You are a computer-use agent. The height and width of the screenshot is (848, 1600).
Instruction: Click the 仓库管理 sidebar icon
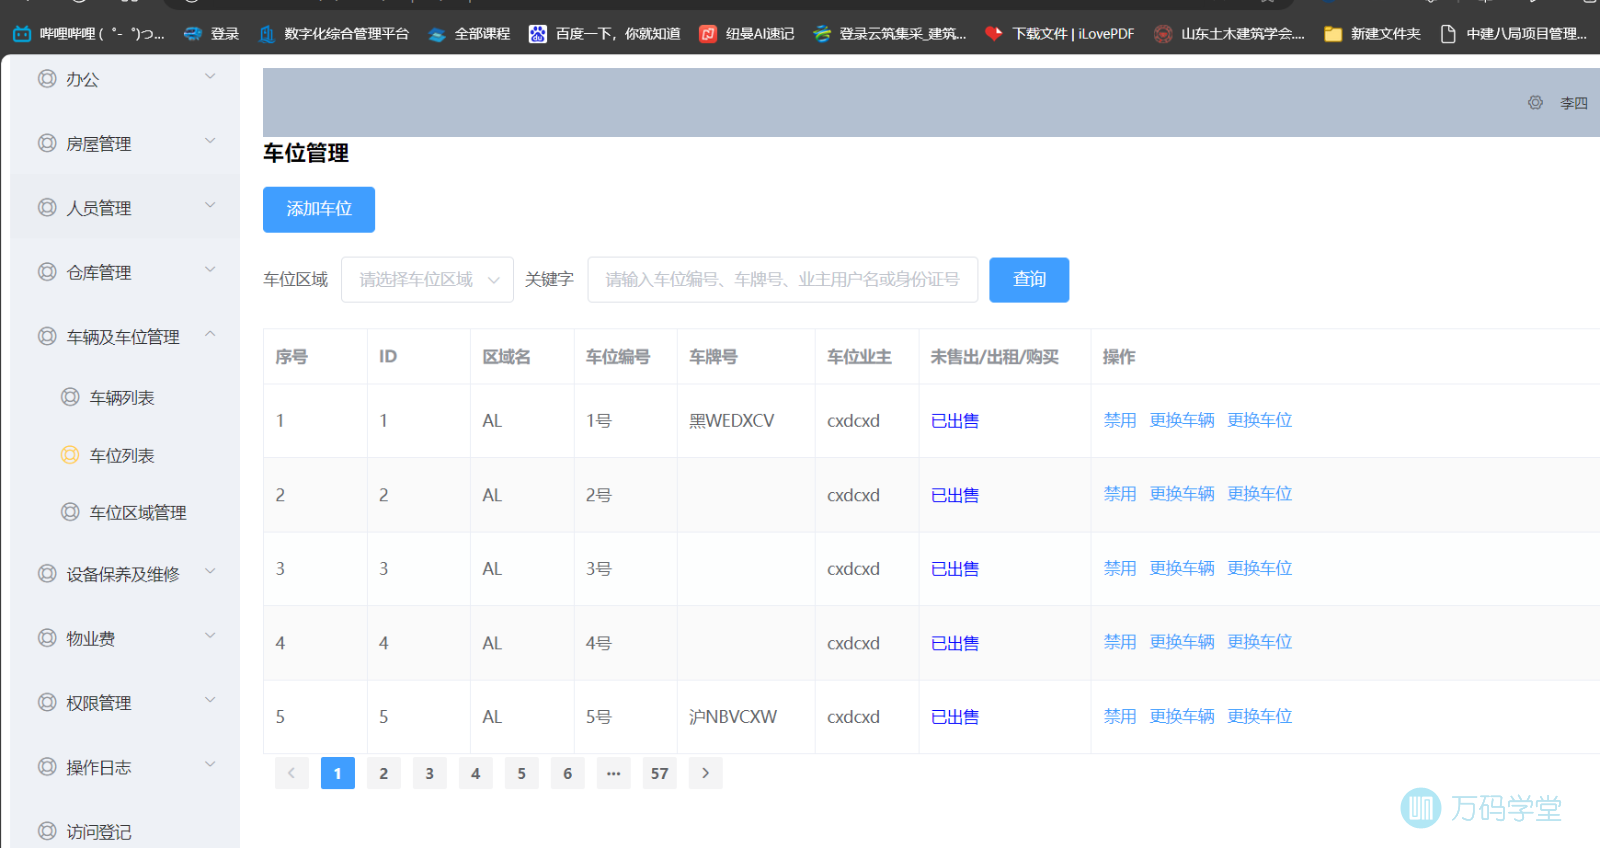[x=47, y=272]
